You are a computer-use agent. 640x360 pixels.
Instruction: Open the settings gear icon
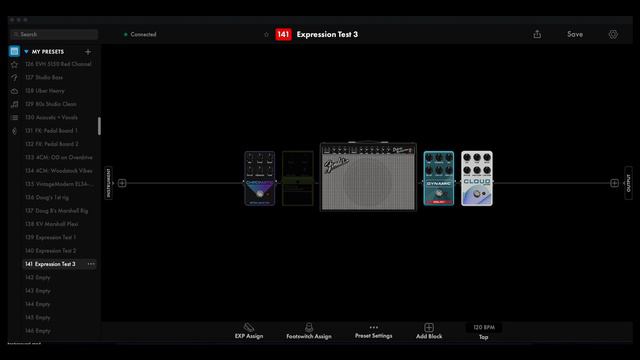tap(613, 34)
